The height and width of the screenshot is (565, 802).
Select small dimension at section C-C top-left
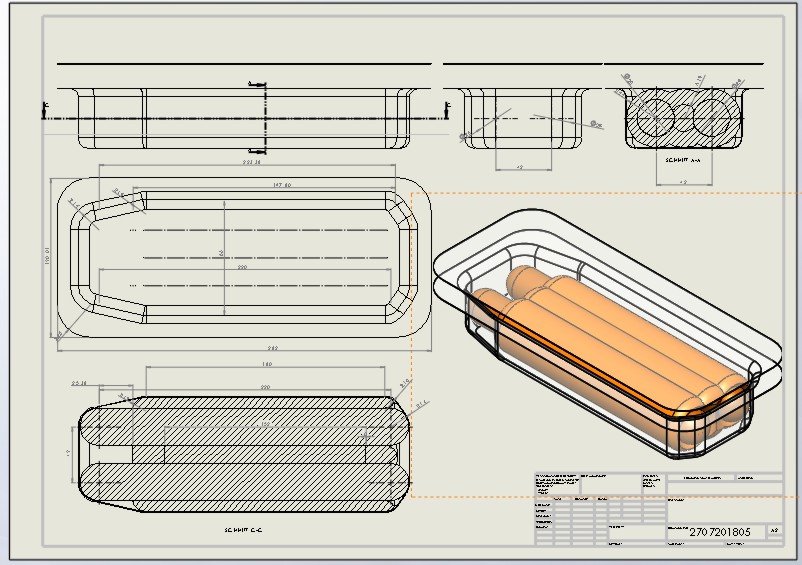pos(79,383)
